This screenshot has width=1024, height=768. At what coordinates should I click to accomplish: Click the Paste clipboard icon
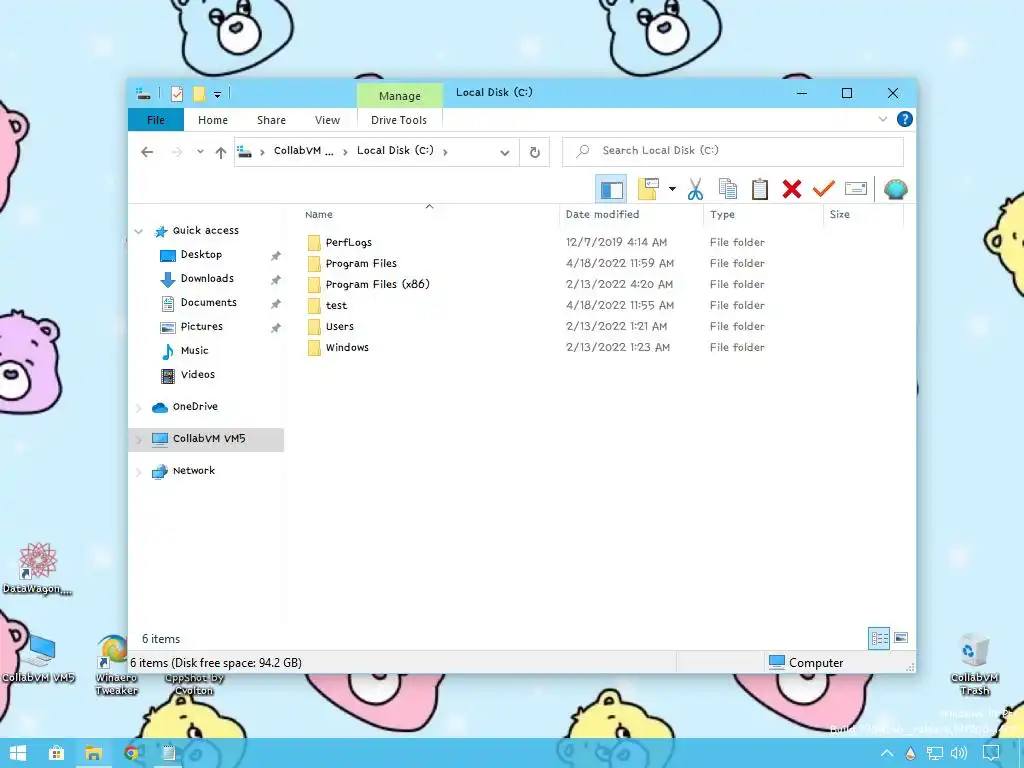pyautogui.click(x=760, y=189)
